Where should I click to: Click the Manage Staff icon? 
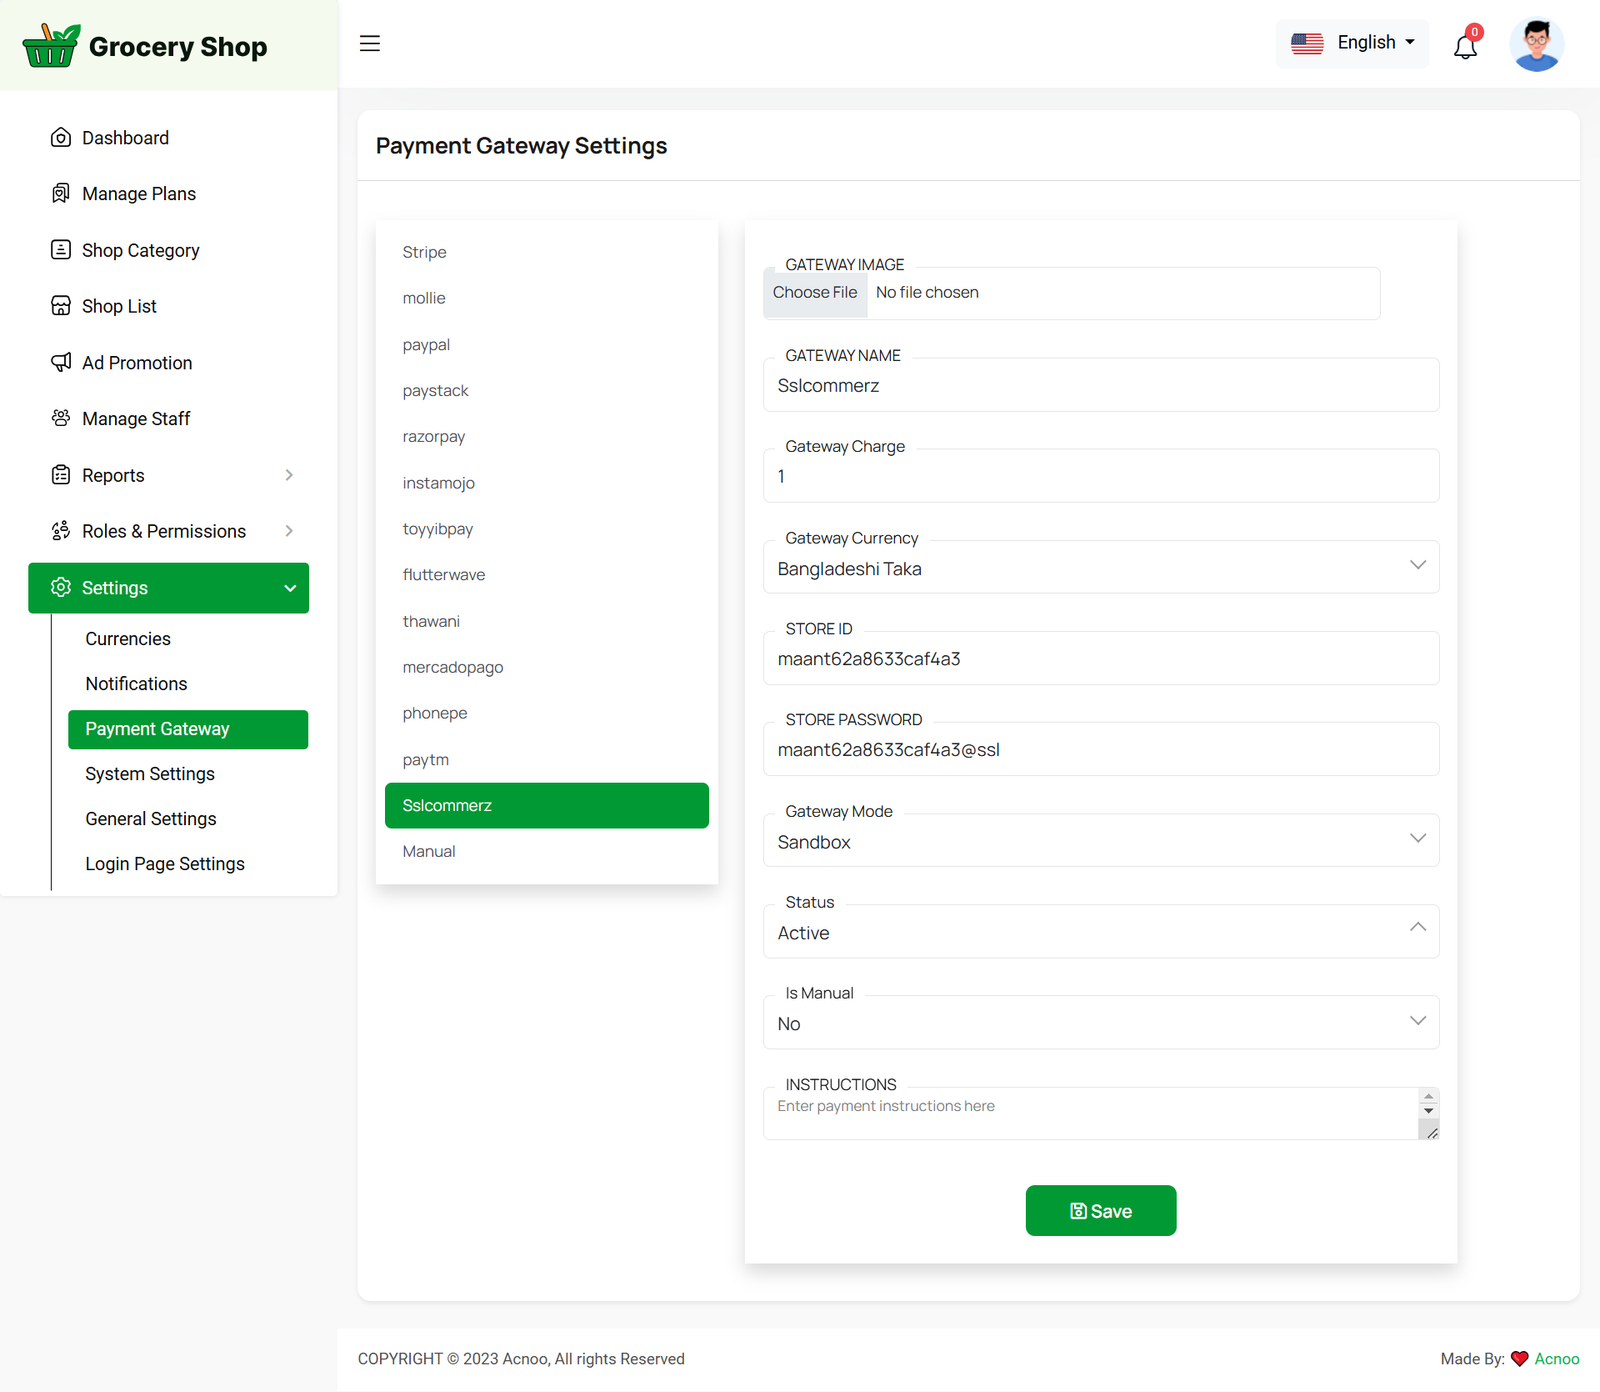[61, 418]
